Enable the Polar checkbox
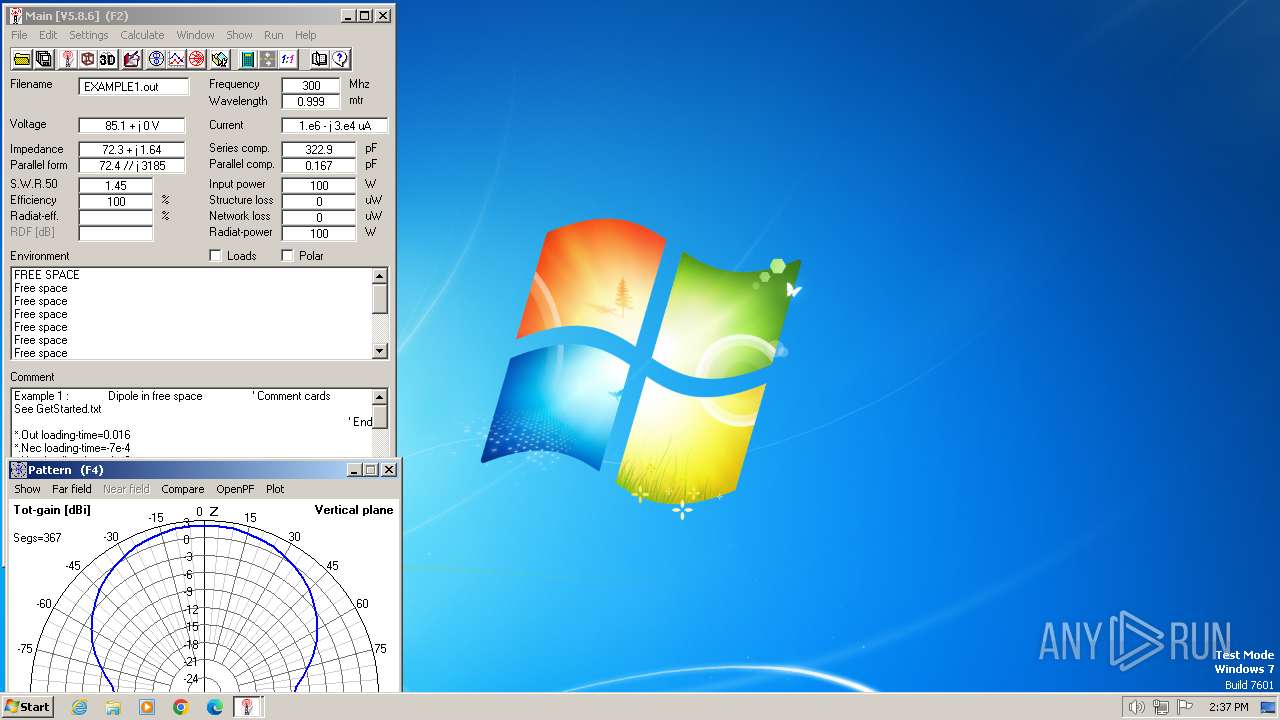Screen dimensions: 1280x720 pos(288,256)
